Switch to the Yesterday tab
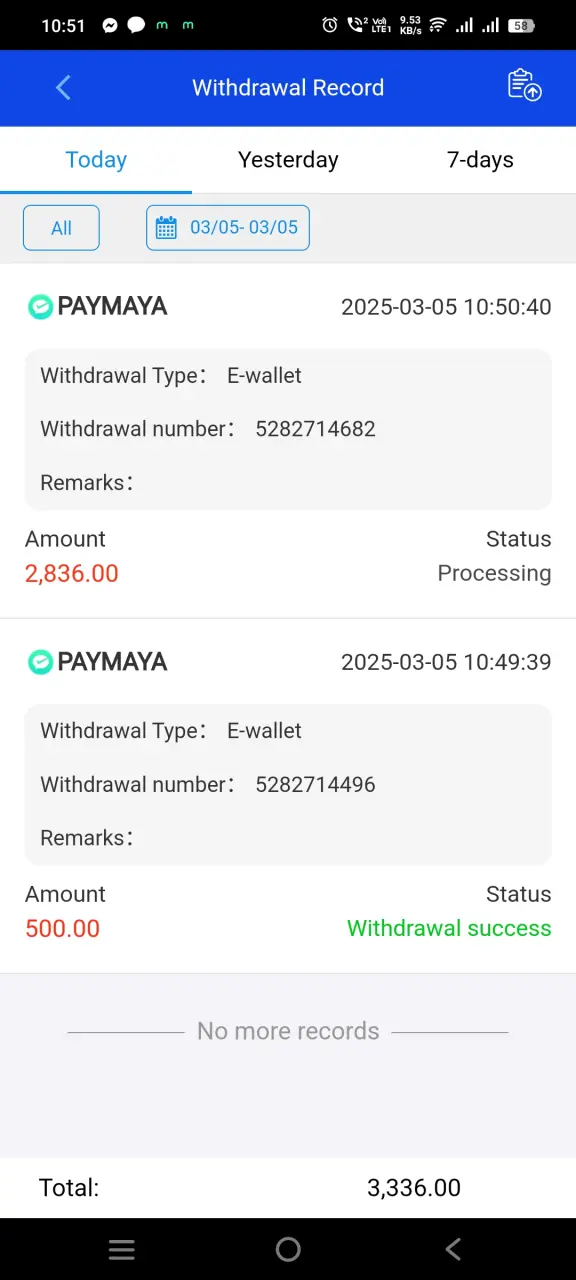The image size is (576, 1280). click(288, 160)
